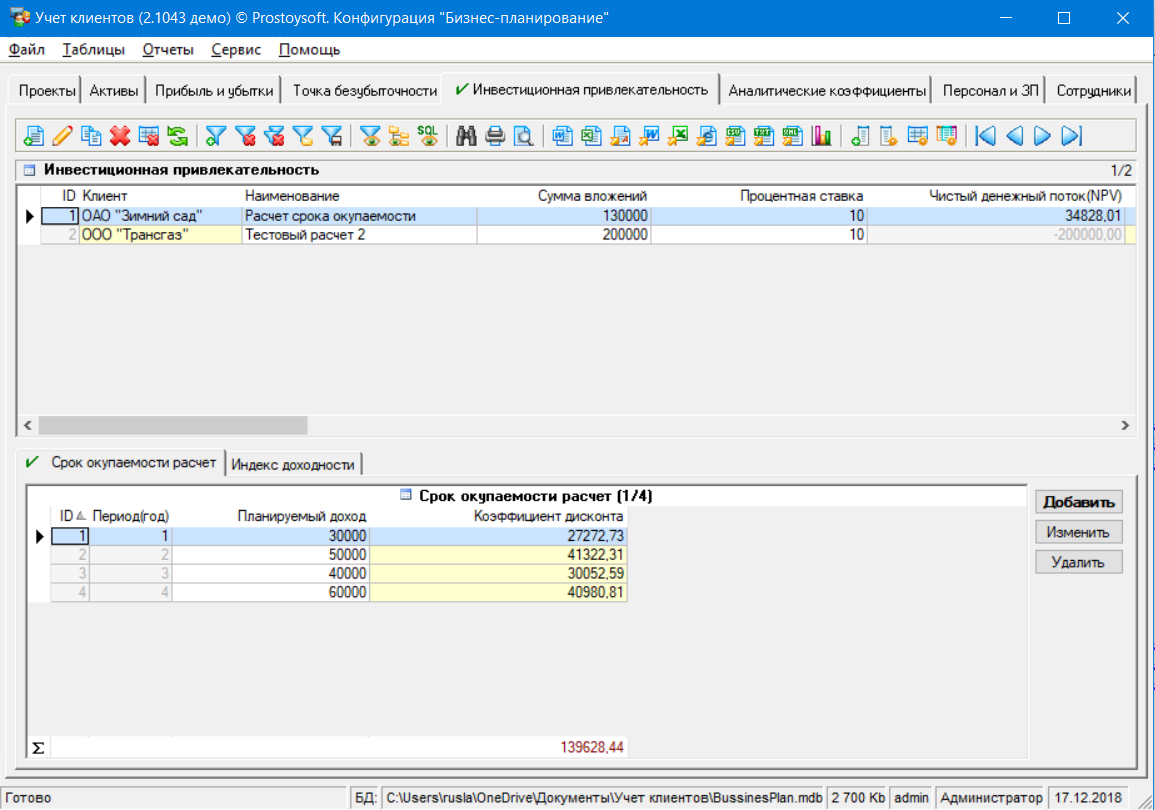Jump to last record arrow

1072,136
